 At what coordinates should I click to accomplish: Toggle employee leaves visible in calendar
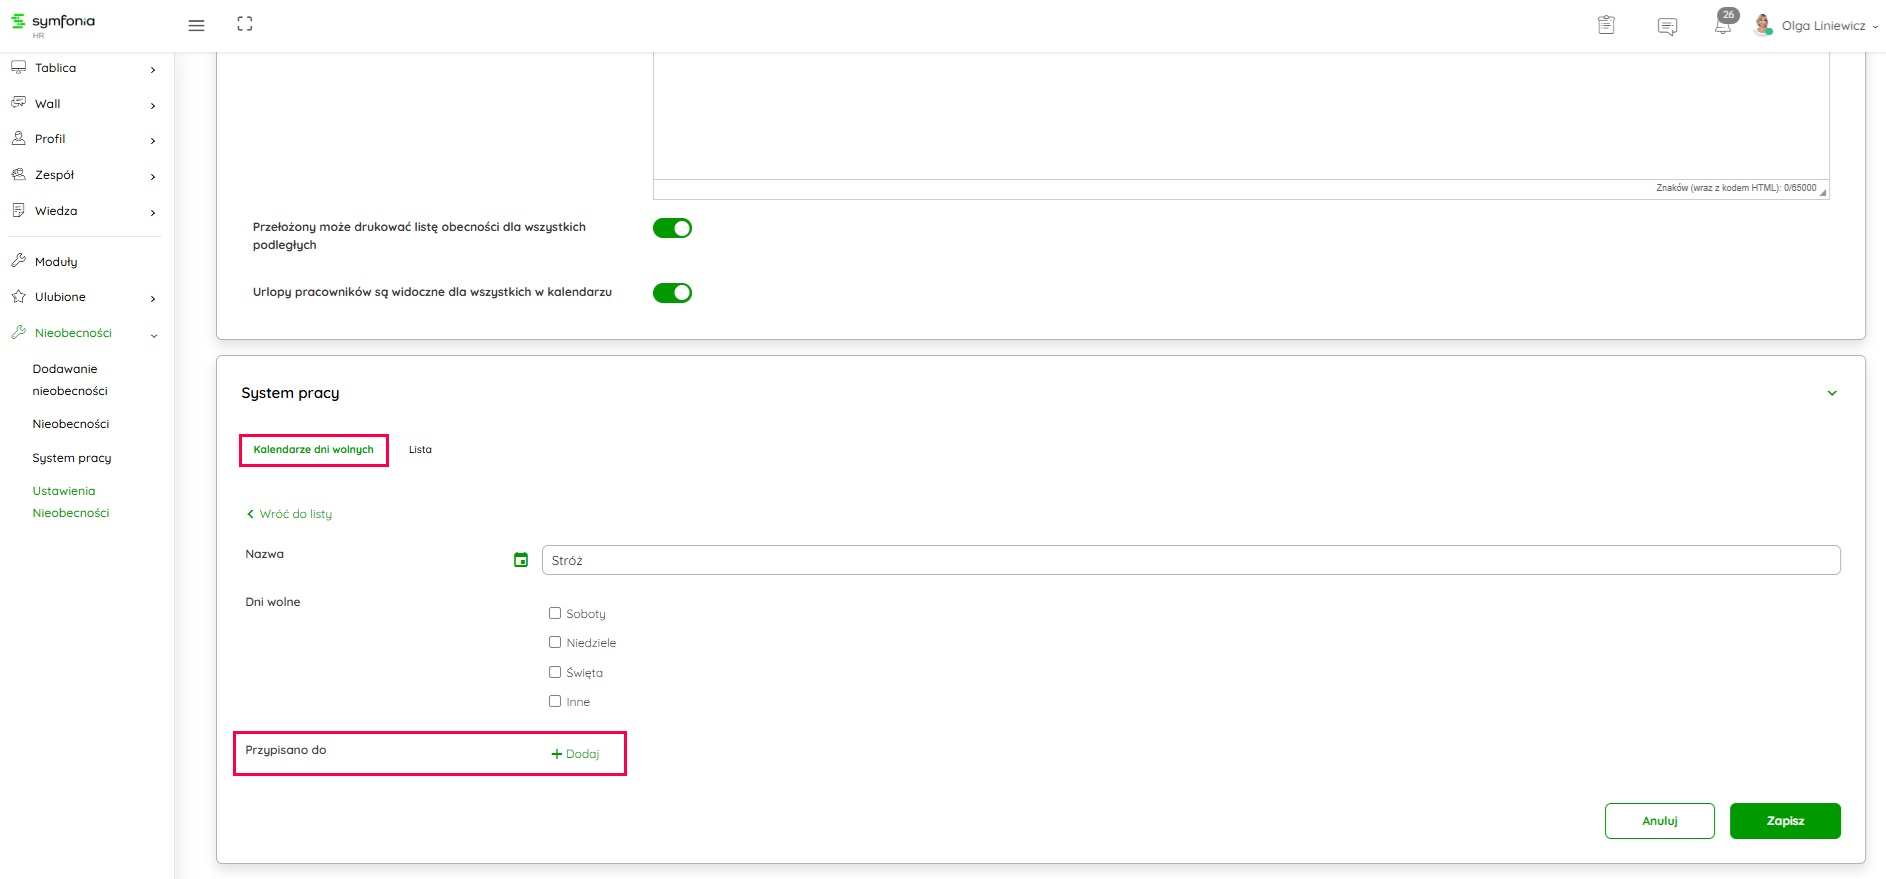(672, 293)
